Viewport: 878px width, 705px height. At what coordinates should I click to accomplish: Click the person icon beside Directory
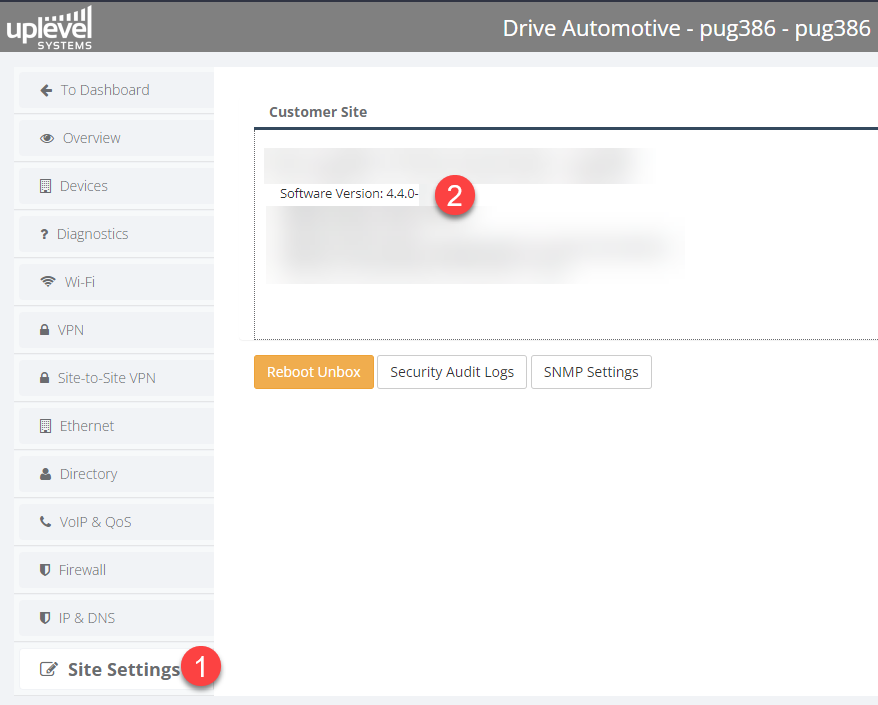(x=45, y=474)
